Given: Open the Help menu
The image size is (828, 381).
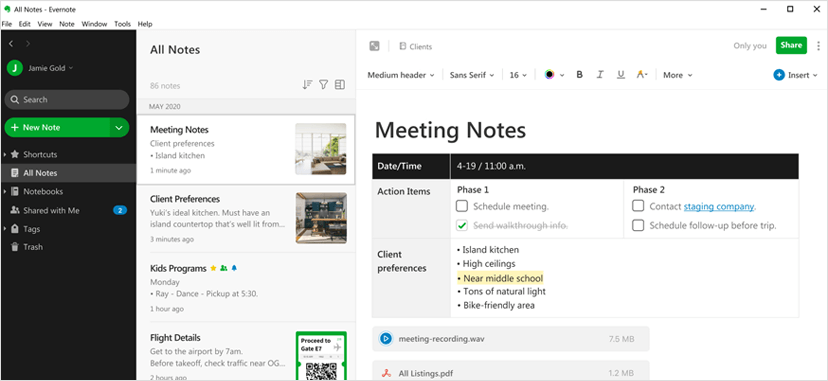Looking at the screenshot, I should pos(145,24).
